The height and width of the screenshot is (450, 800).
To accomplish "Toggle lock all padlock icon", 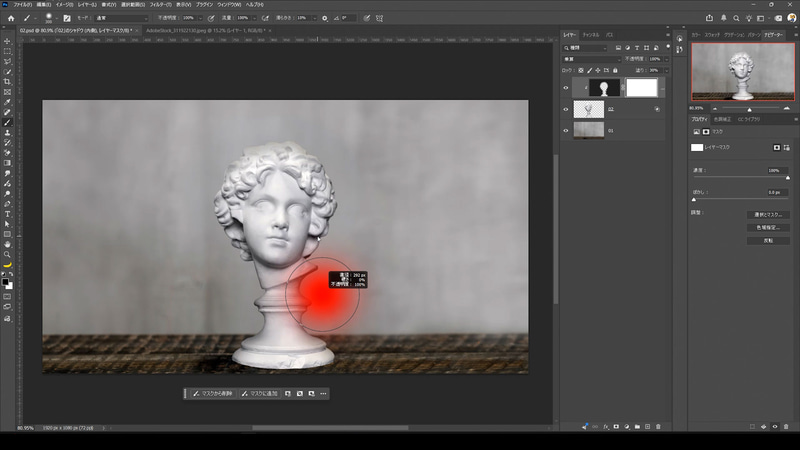I will [615, 70].
